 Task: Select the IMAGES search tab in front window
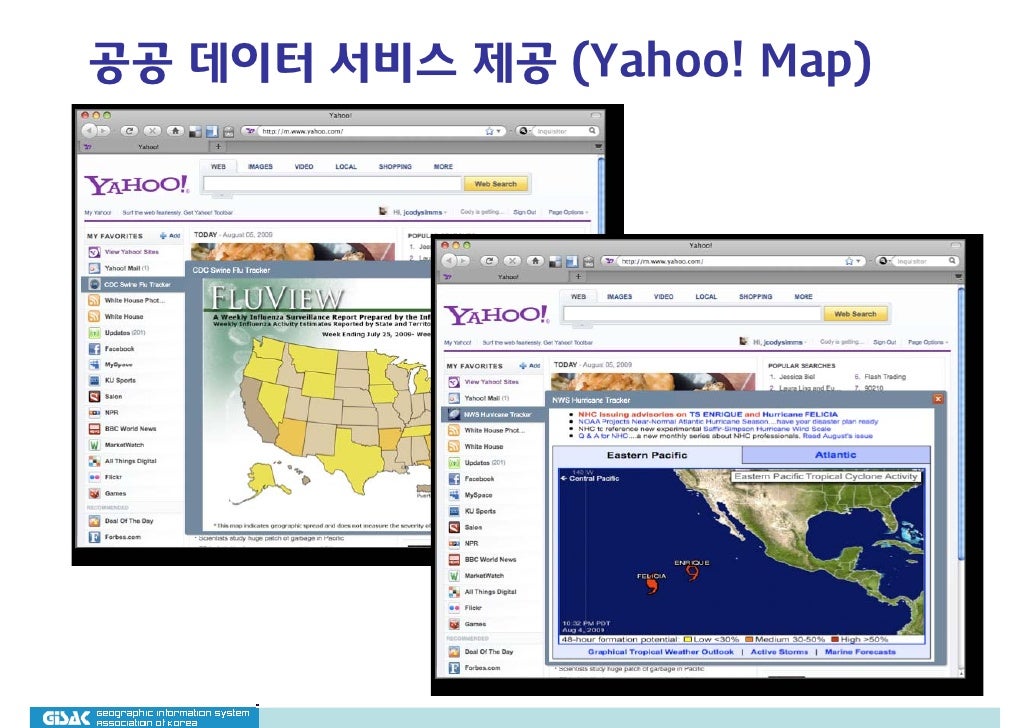(619, 297)
